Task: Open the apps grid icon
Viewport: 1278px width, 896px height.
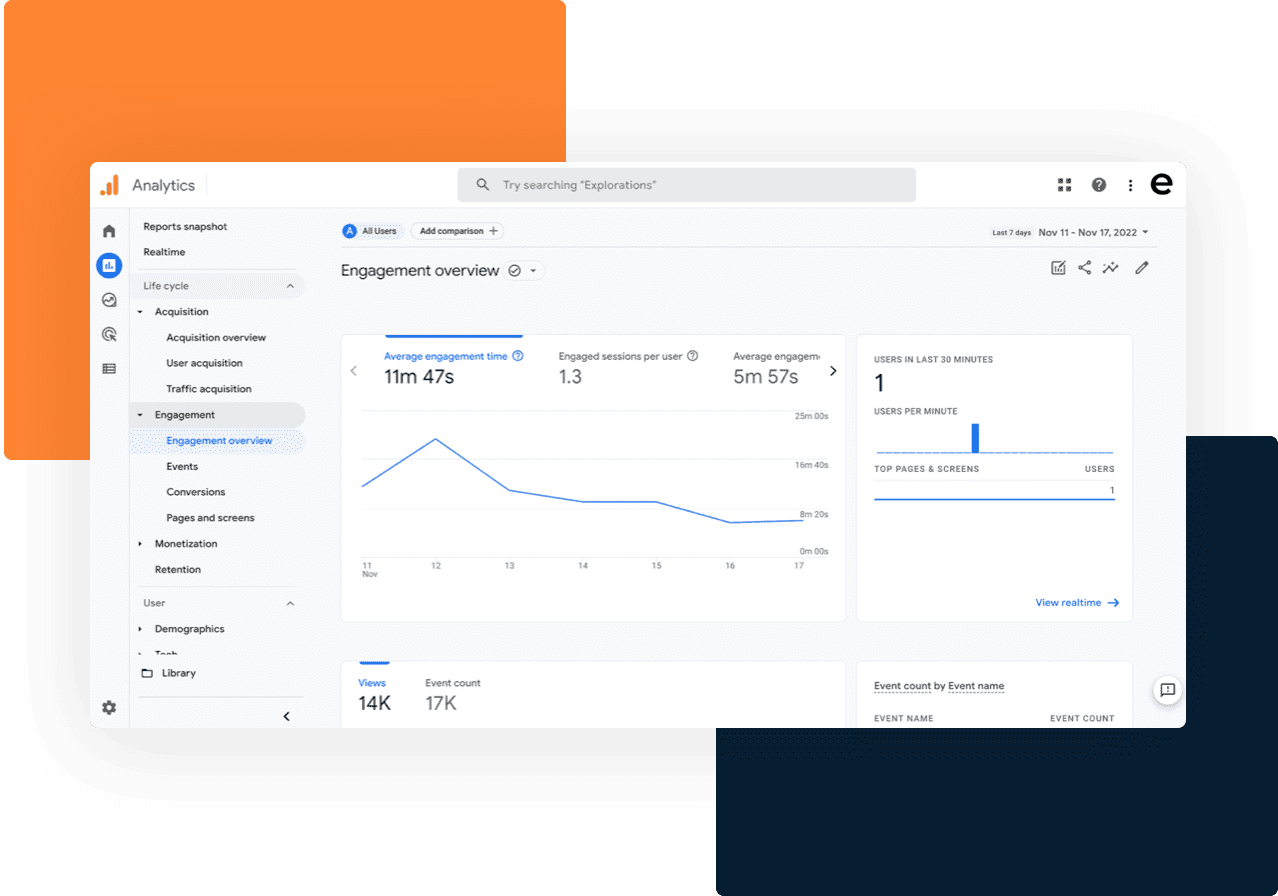Action: (x=1064, y=185)
